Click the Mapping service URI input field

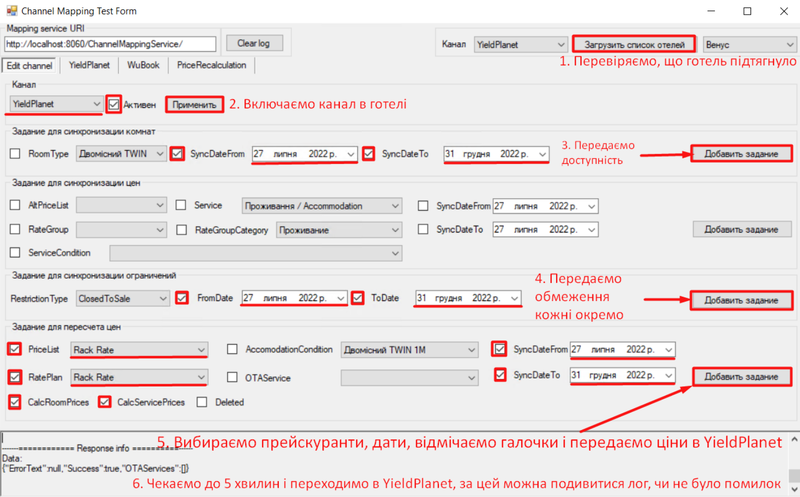coord(109,44)
